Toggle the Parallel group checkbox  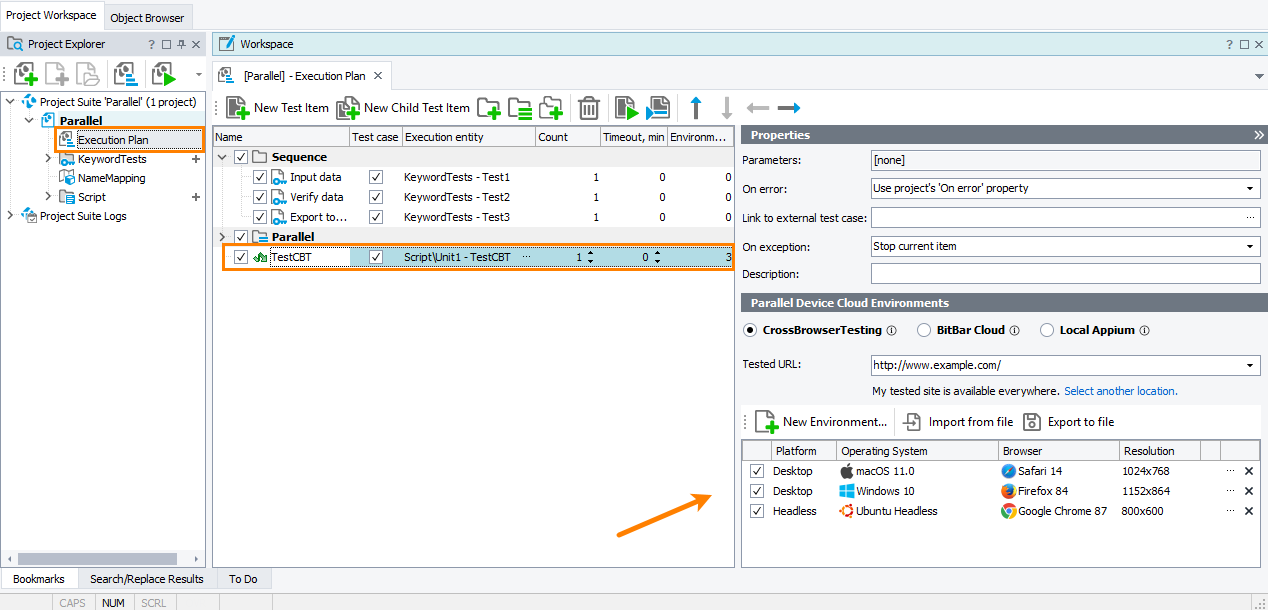tap(241, 237)
